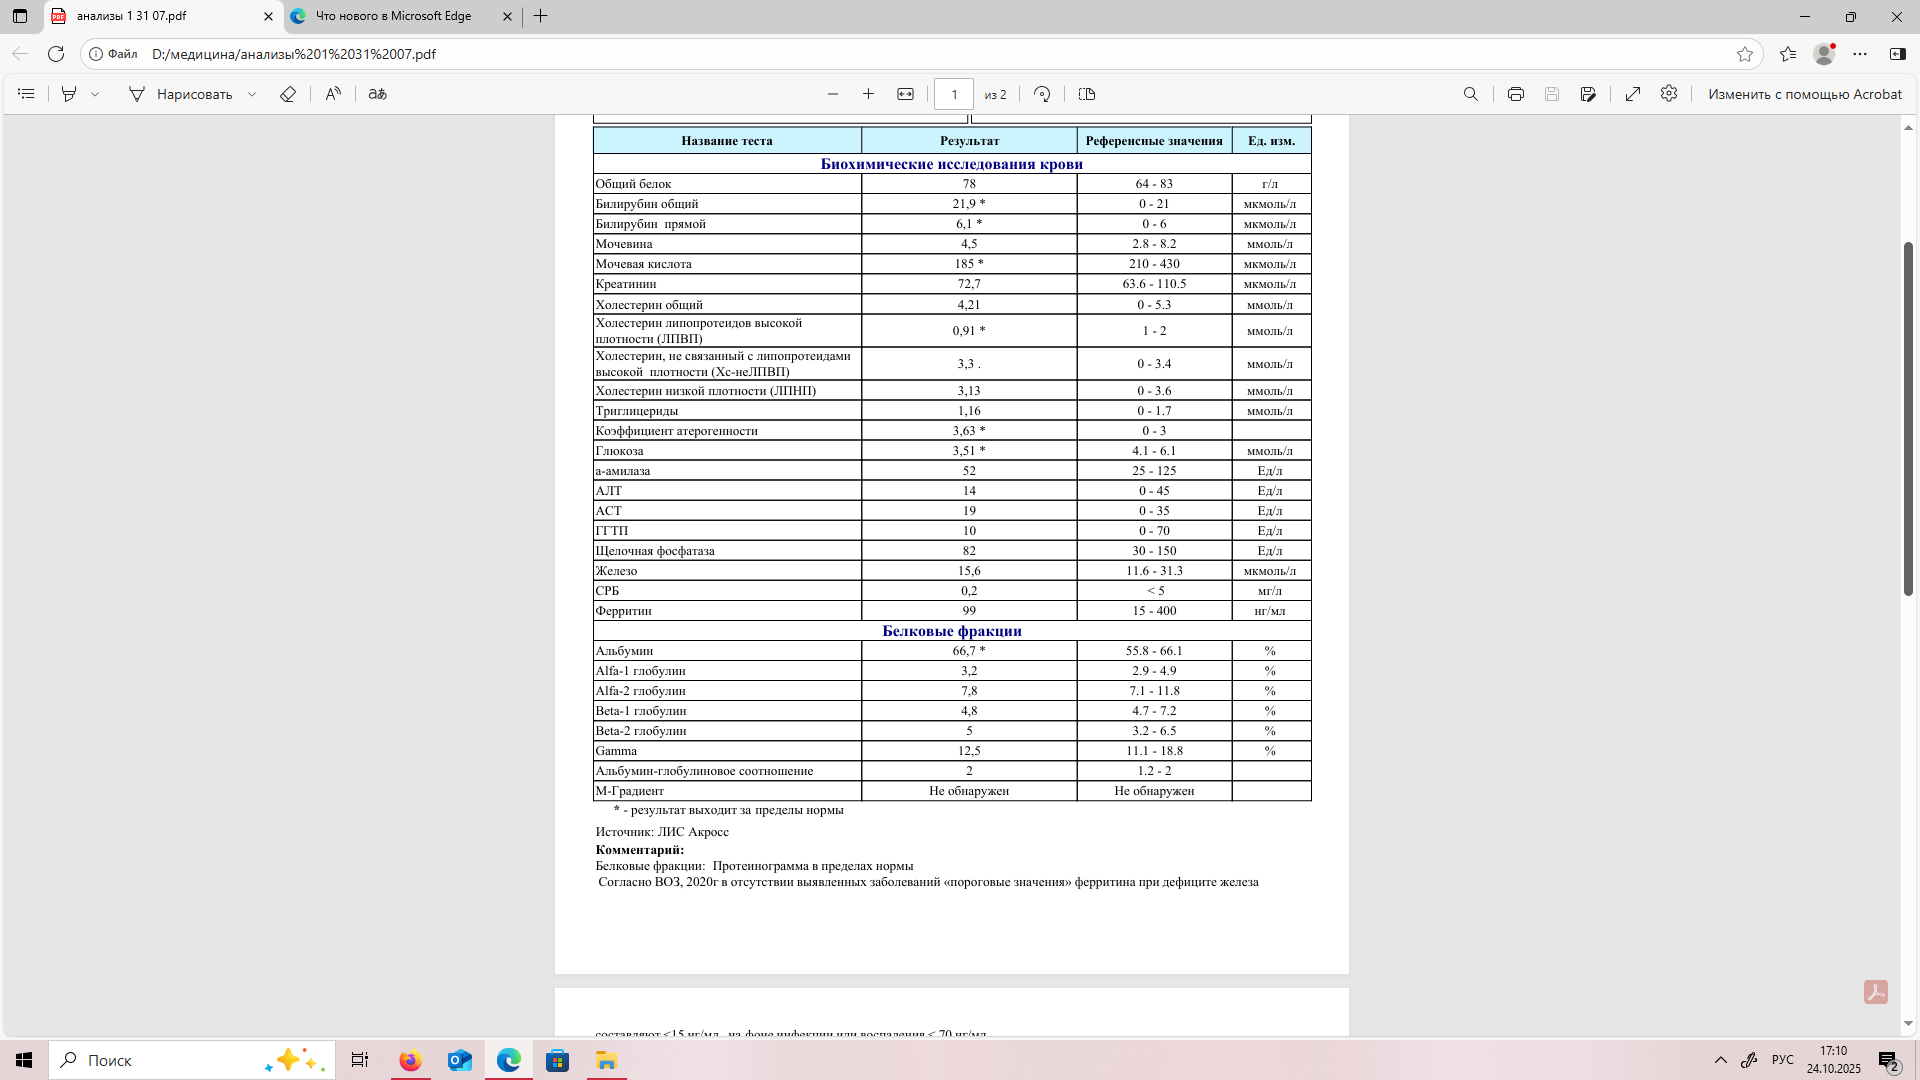Enter full screen mode
The width and height of the screenshot is (1920, 1080).
pyautogui.click(x=1633, y=94)
